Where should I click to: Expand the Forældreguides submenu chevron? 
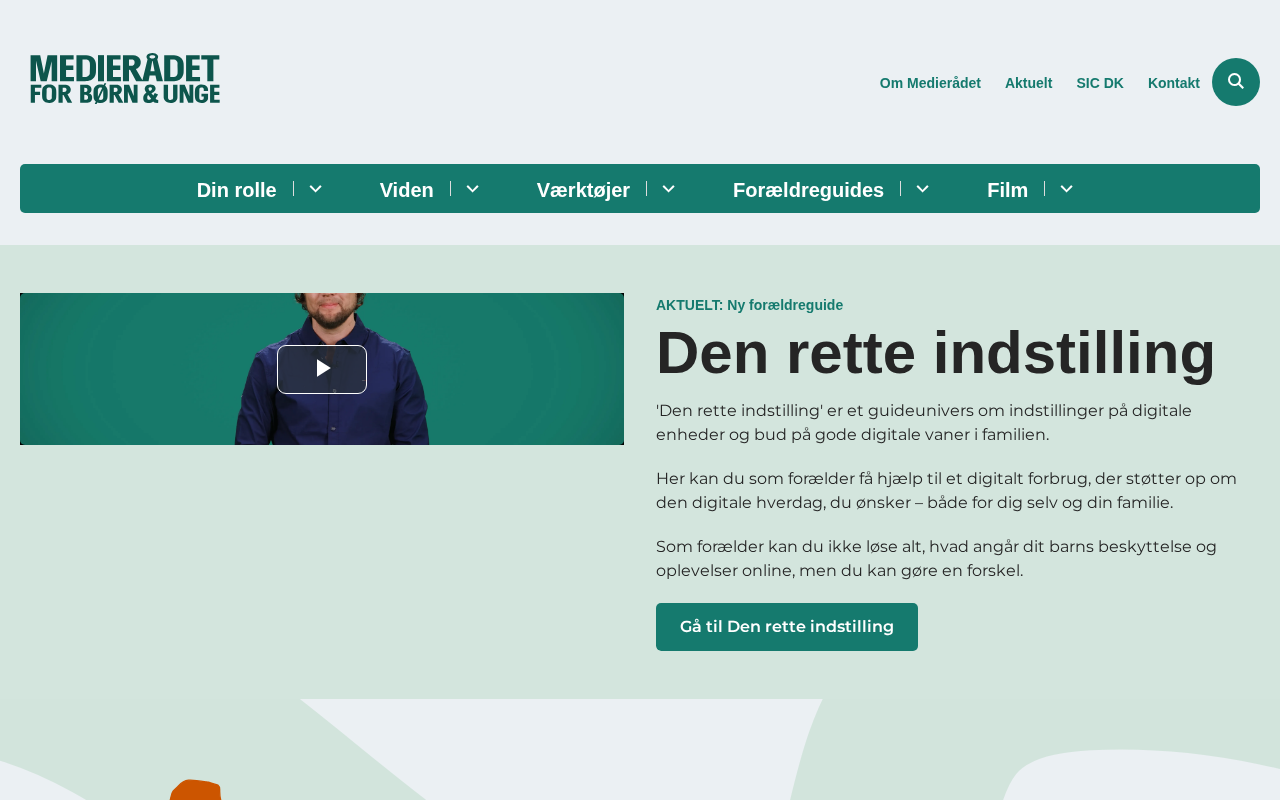pyautogui.click(x=923, y=189)
